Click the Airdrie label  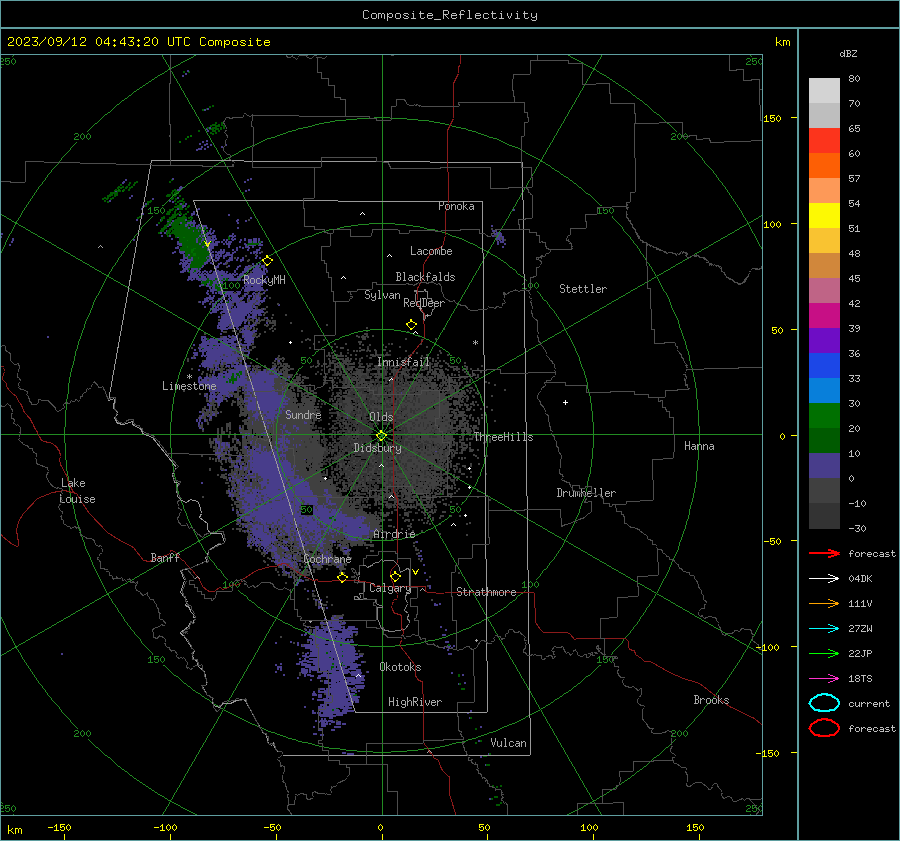394,534
